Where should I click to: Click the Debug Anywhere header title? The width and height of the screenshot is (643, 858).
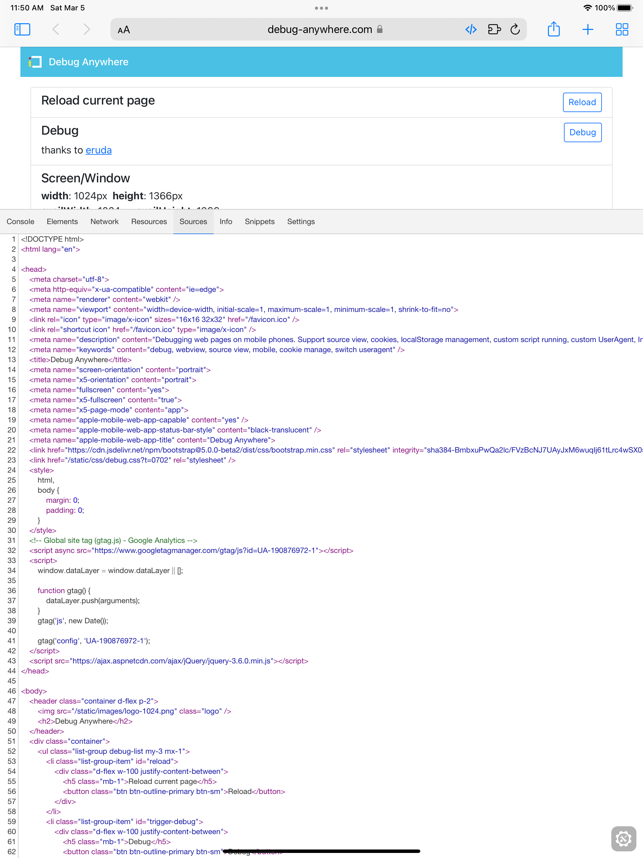88,62
